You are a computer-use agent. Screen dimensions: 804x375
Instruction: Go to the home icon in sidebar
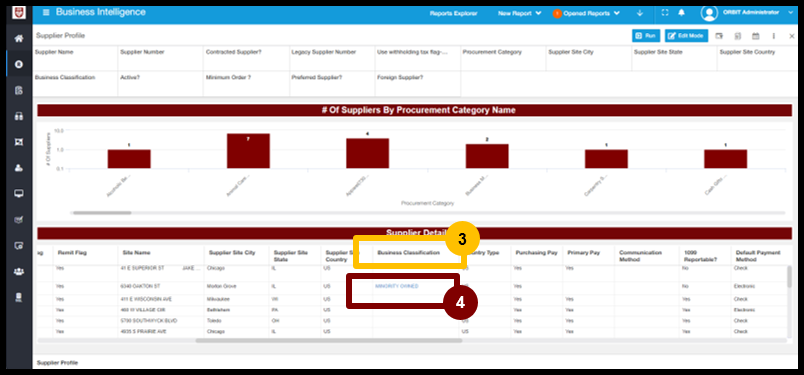pyautogui.click(x=19, y=38)
